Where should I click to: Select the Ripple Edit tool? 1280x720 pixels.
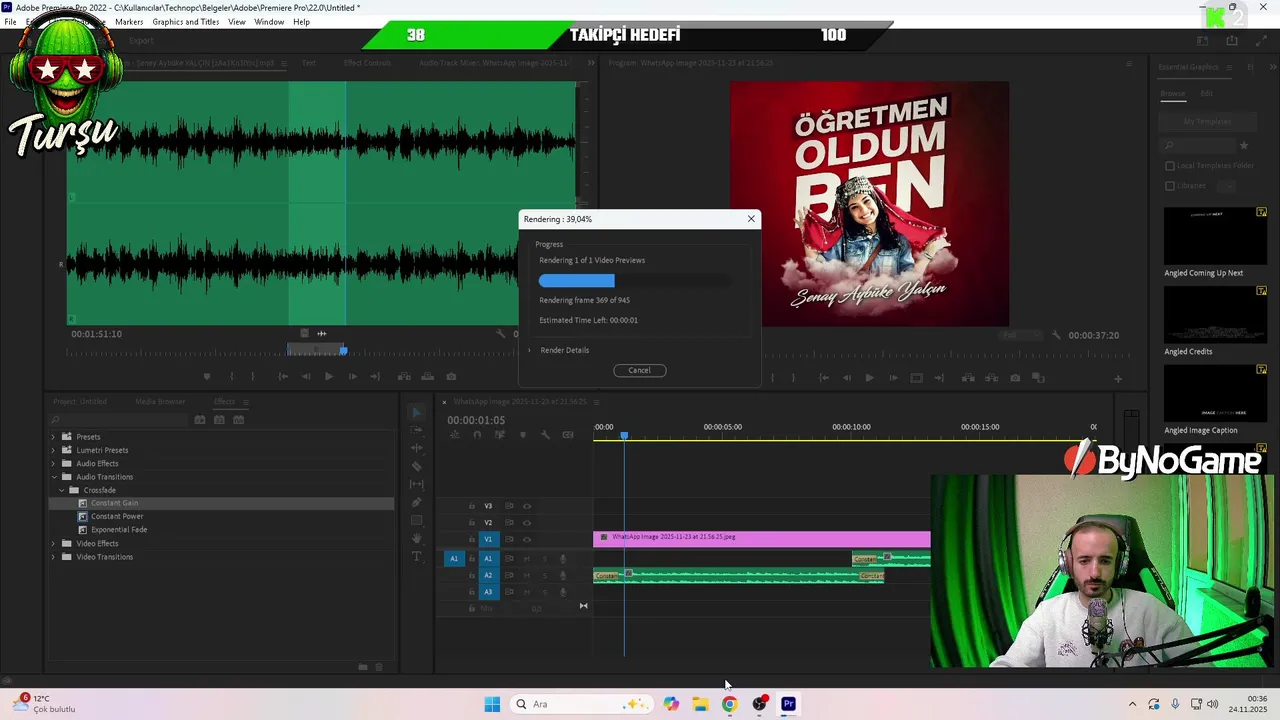[417, 448]
